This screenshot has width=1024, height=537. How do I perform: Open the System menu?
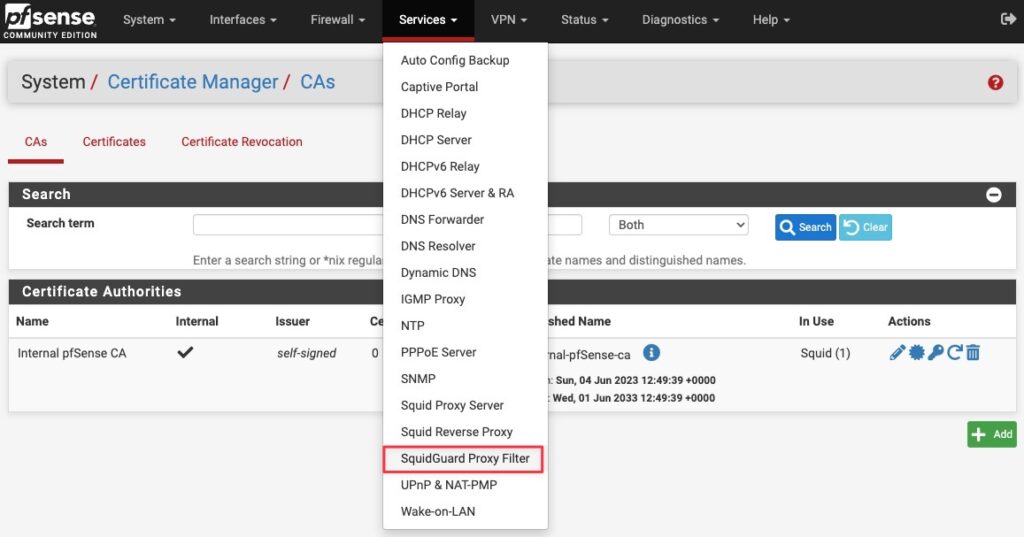pyautogui.click(x=149, y=20)
